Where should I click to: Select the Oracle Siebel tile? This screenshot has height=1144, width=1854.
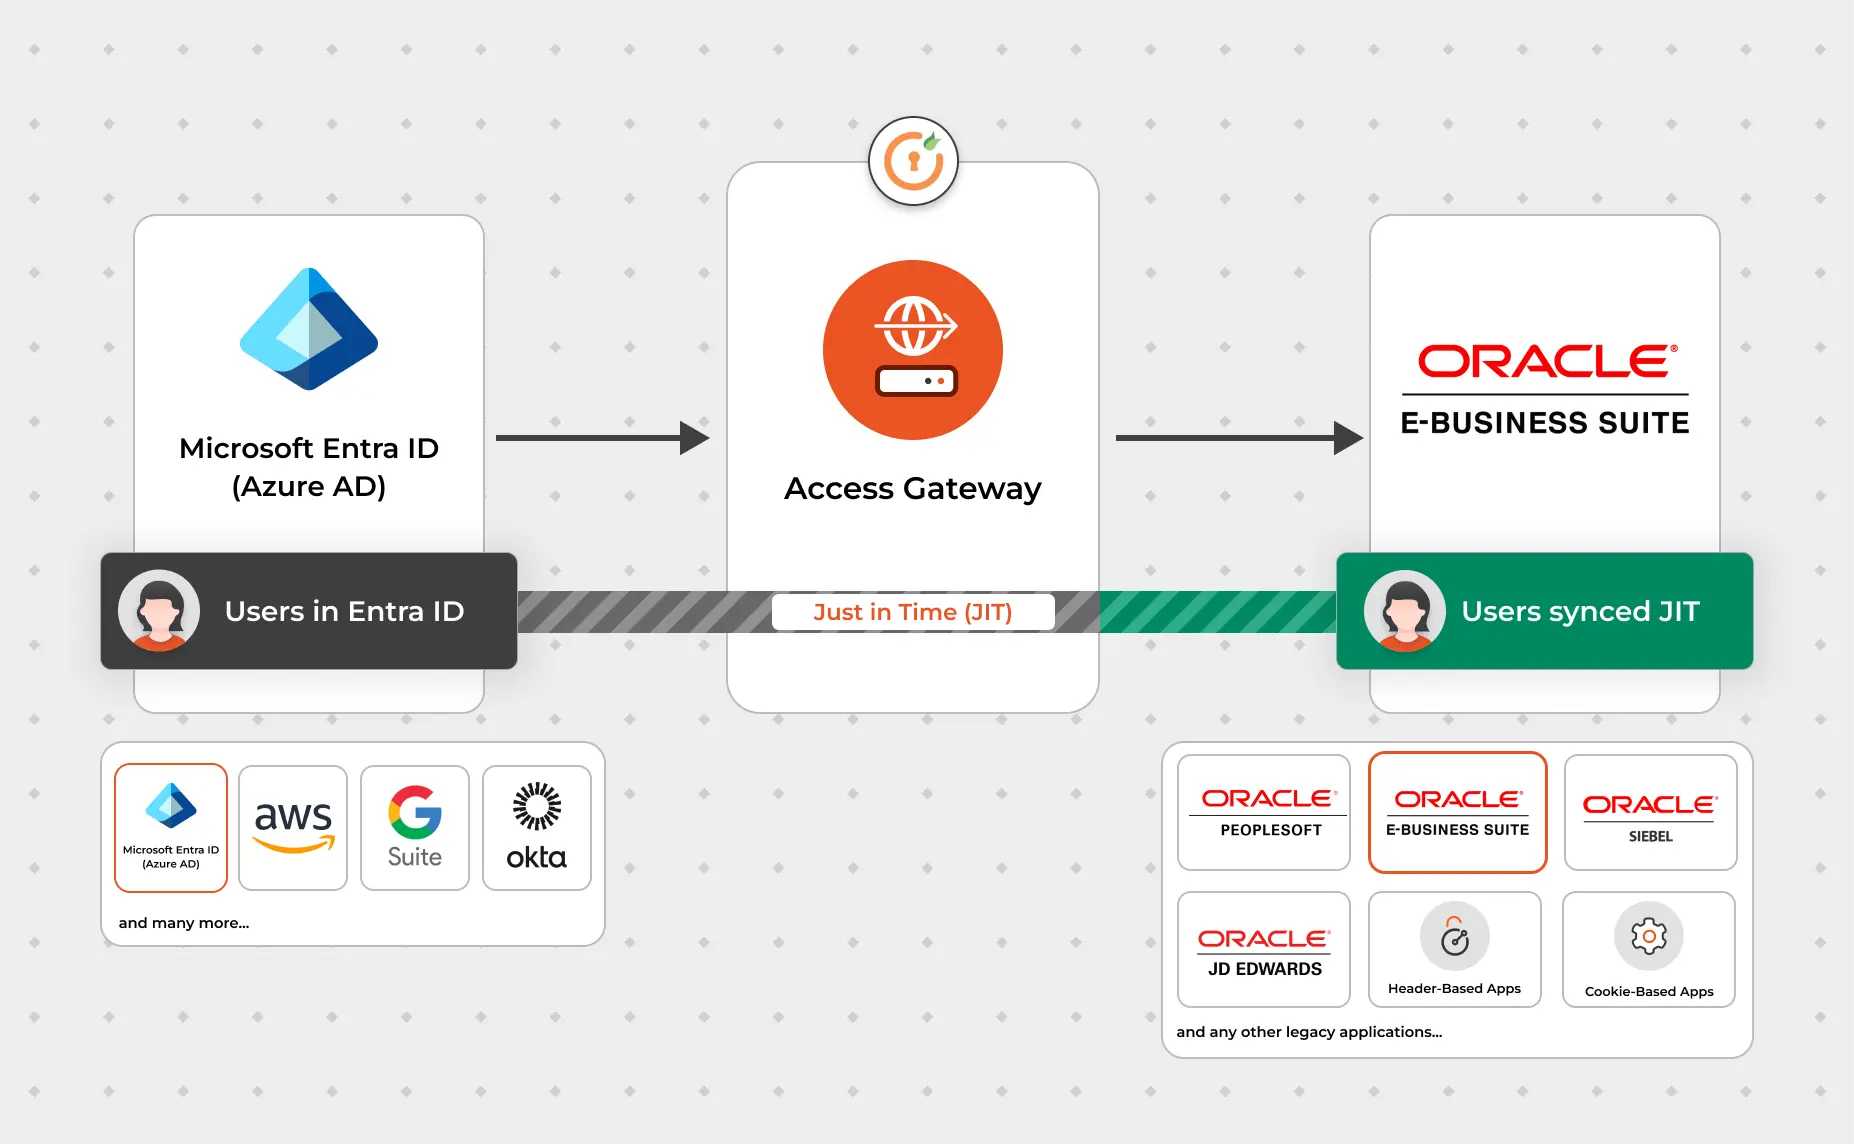1650,811
